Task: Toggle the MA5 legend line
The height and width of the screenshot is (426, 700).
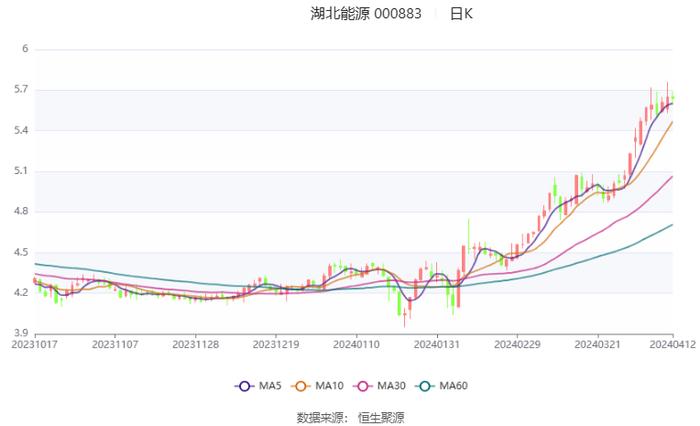Action: pyautogui.click(x=258, y=386)
